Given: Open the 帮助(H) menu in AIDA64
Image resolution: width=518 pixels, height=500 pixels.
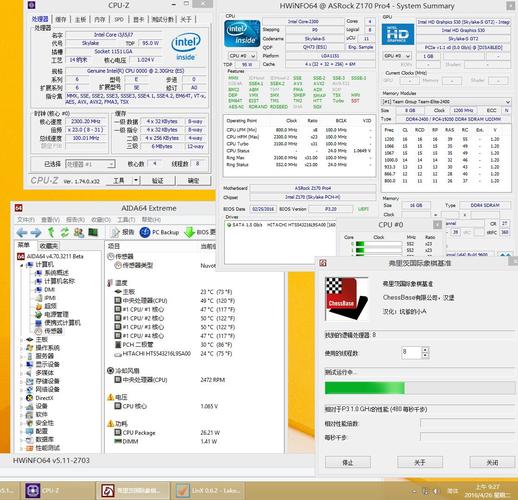Looking at the screenshot, I should coord(151,220).
